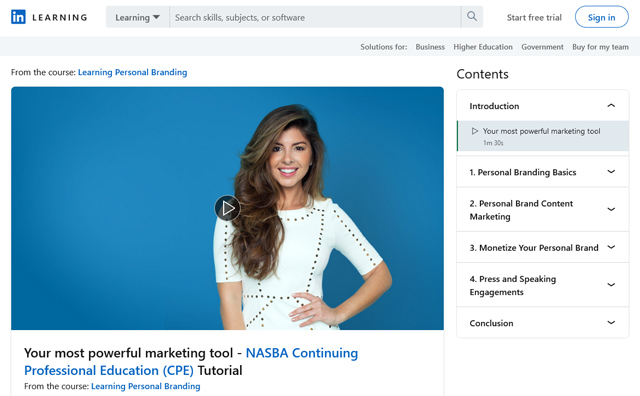The width and height of the screenshot is (640, 396).
Task: Click Start free trial
Action: (x=534, y=18)
